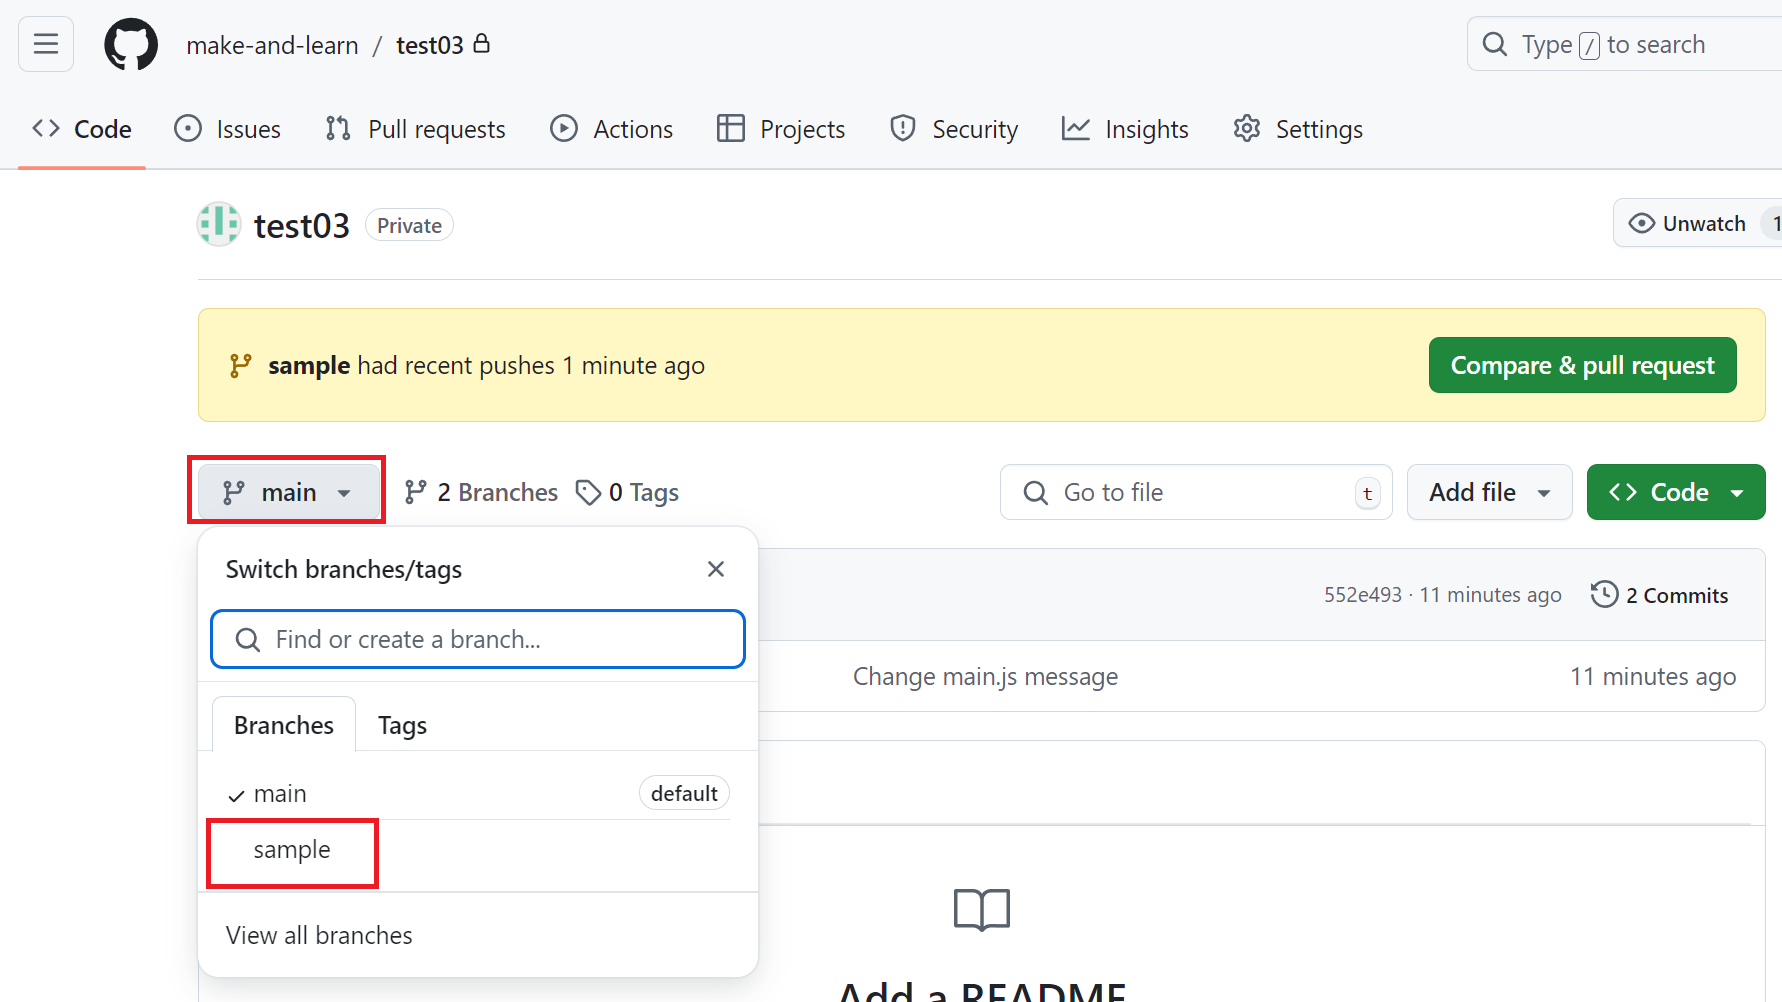This screenshot has width=1782, height=1002.
Task: Open the Projects tab
Action: (x=781, y=129)
